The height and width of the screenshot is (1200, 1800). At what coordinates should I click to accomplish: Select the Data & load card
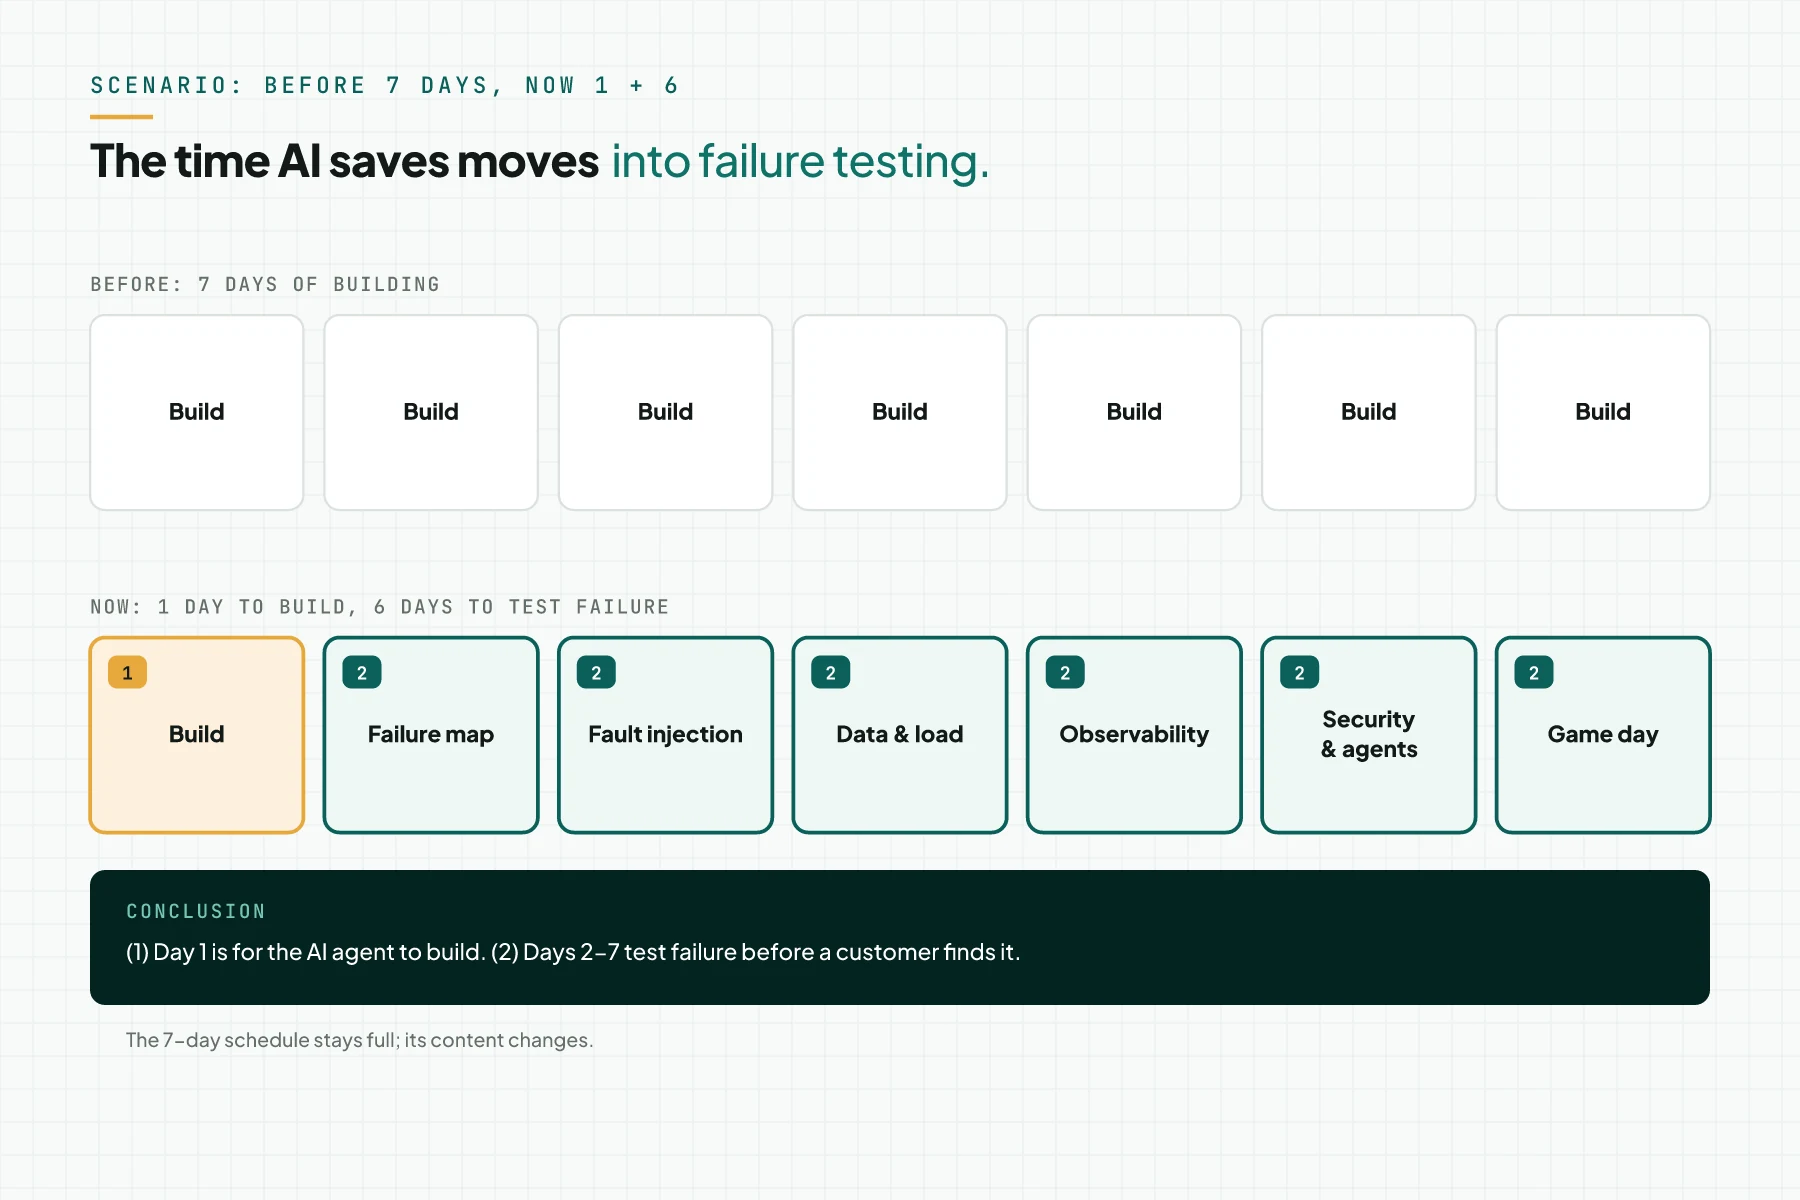coord(900,735)
